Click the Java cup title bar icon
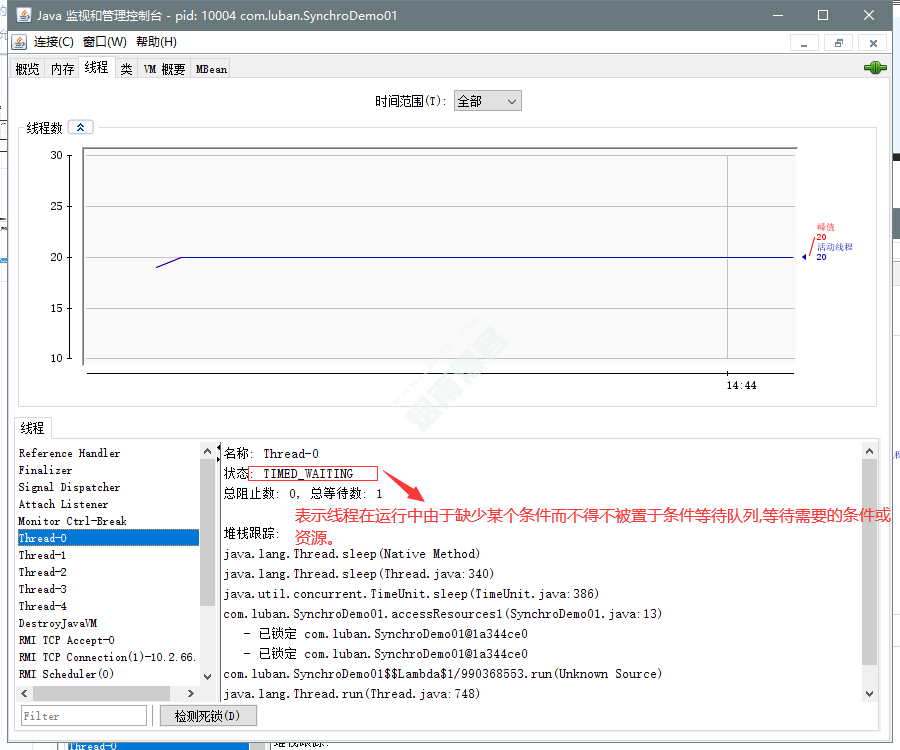900x750 pixels. point(22,15)
